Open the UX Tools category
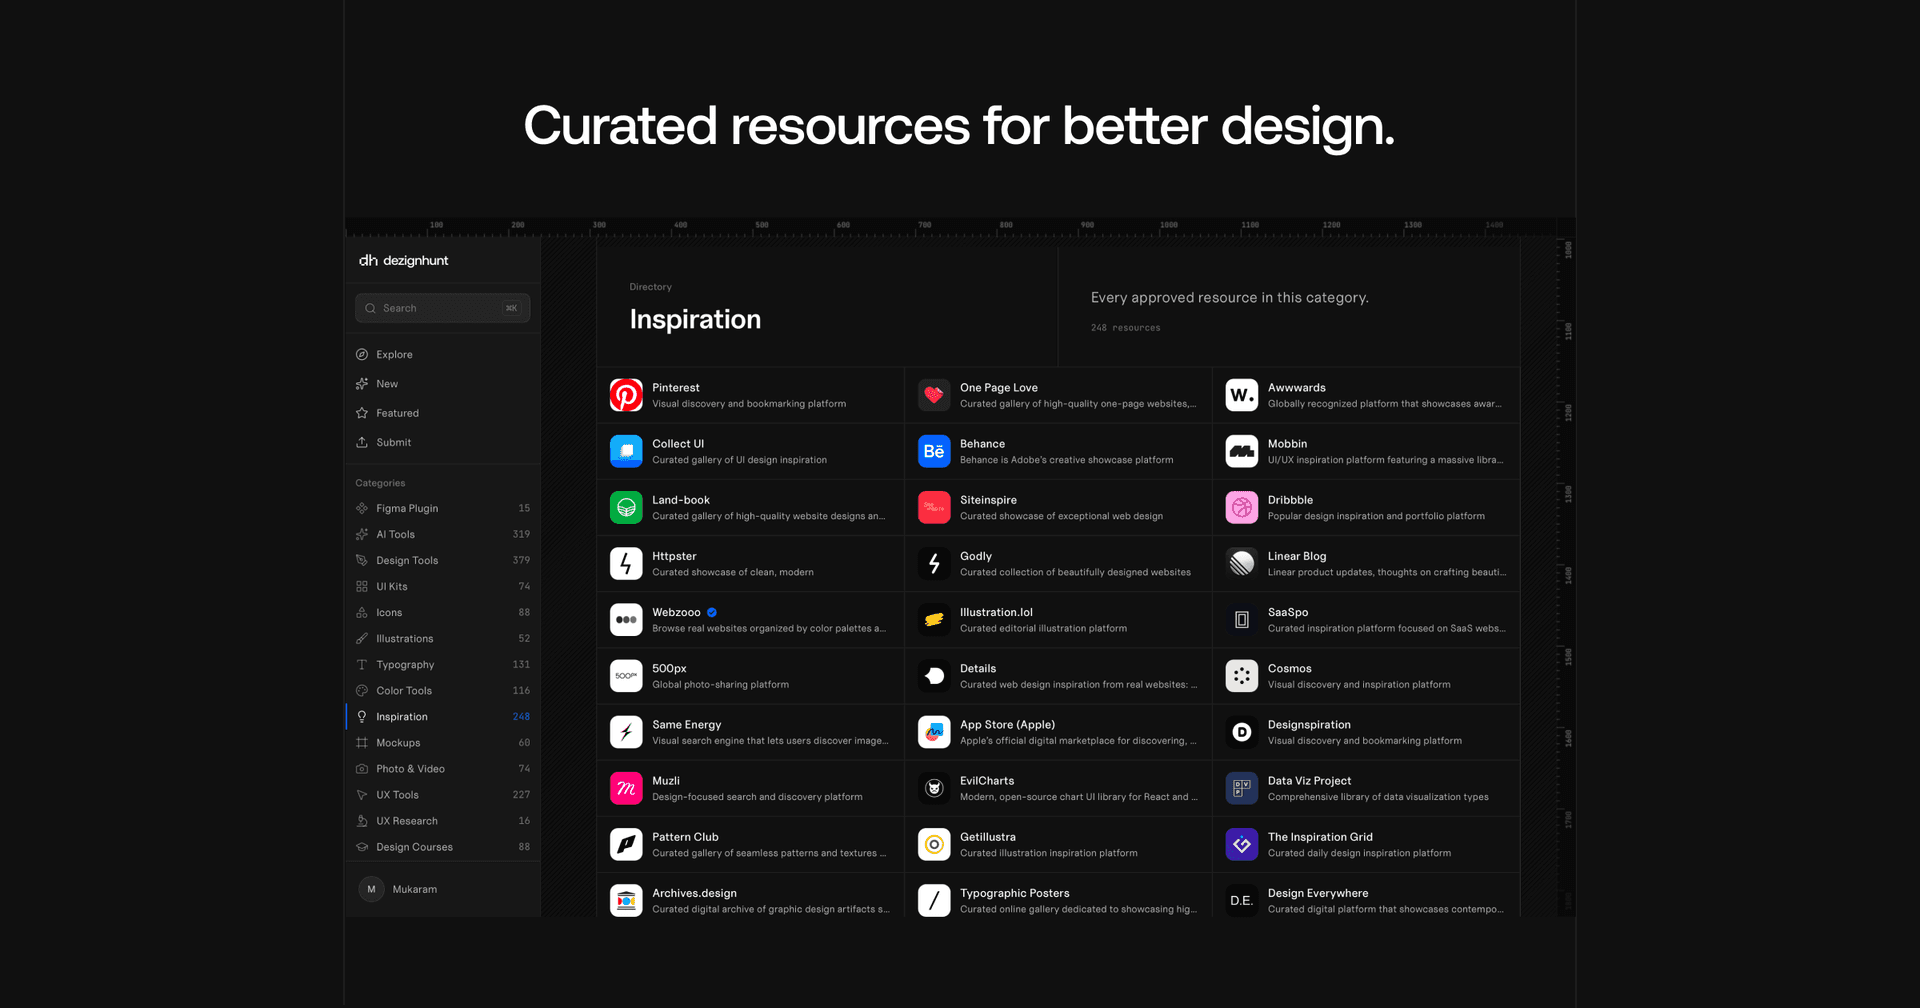 click(x=442, y=794)
